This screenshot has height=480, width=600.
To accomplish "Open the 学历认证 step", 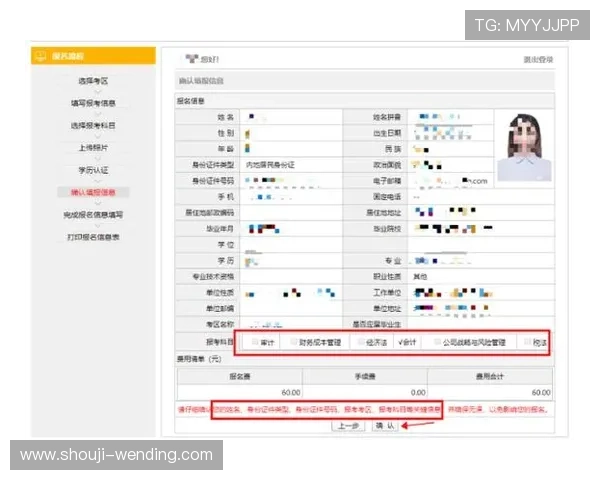I will coord(93,170).
